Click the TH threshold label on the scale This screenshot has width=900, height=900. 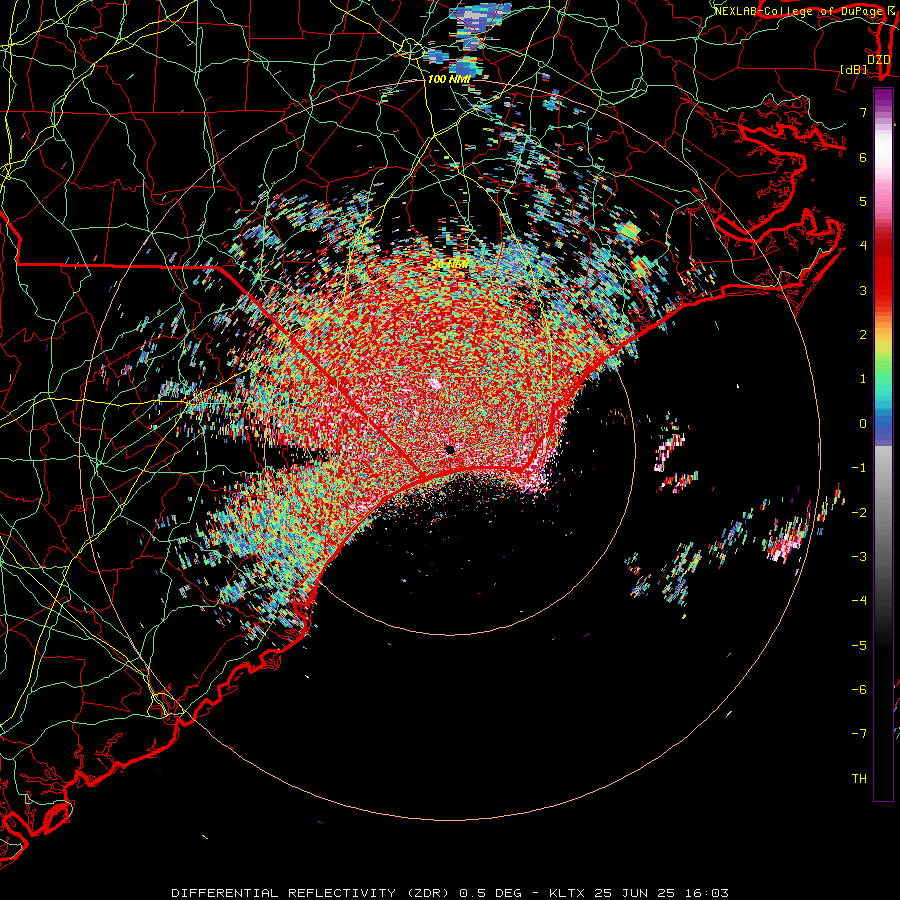click(x=859, y=779)
